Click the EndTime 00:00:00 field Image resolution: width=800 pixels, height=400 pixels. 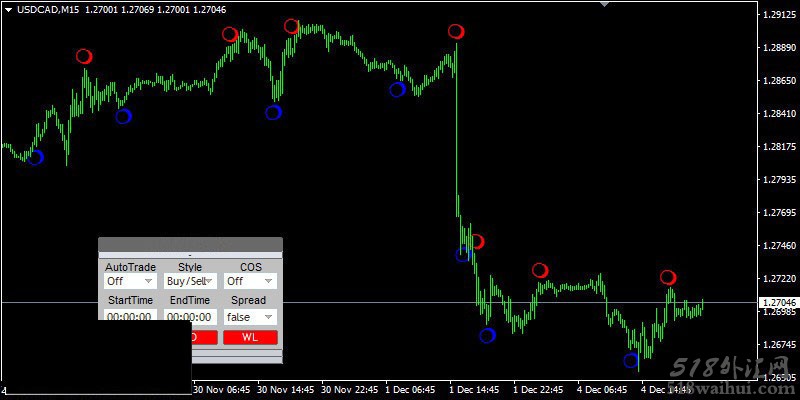(x=190, y=317)
